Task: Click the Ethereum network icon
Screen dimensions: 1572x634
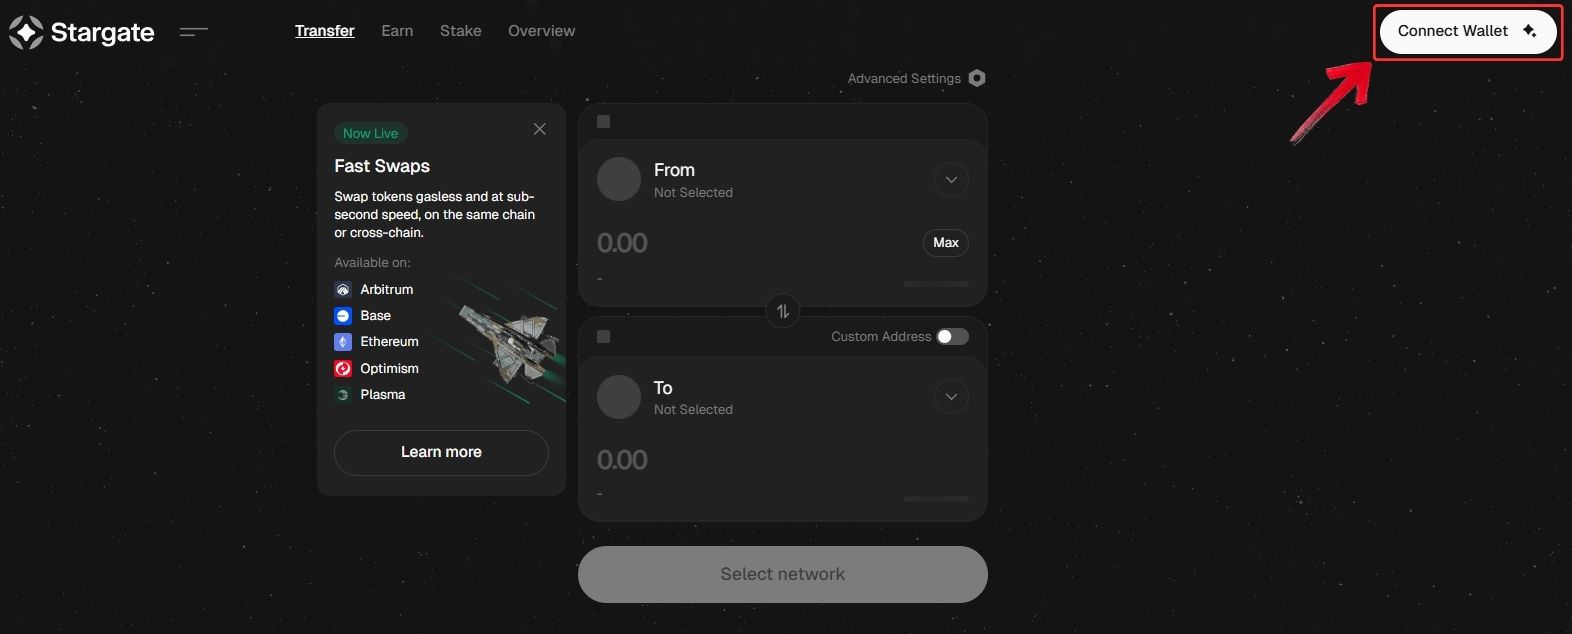Action: [343, 342]
